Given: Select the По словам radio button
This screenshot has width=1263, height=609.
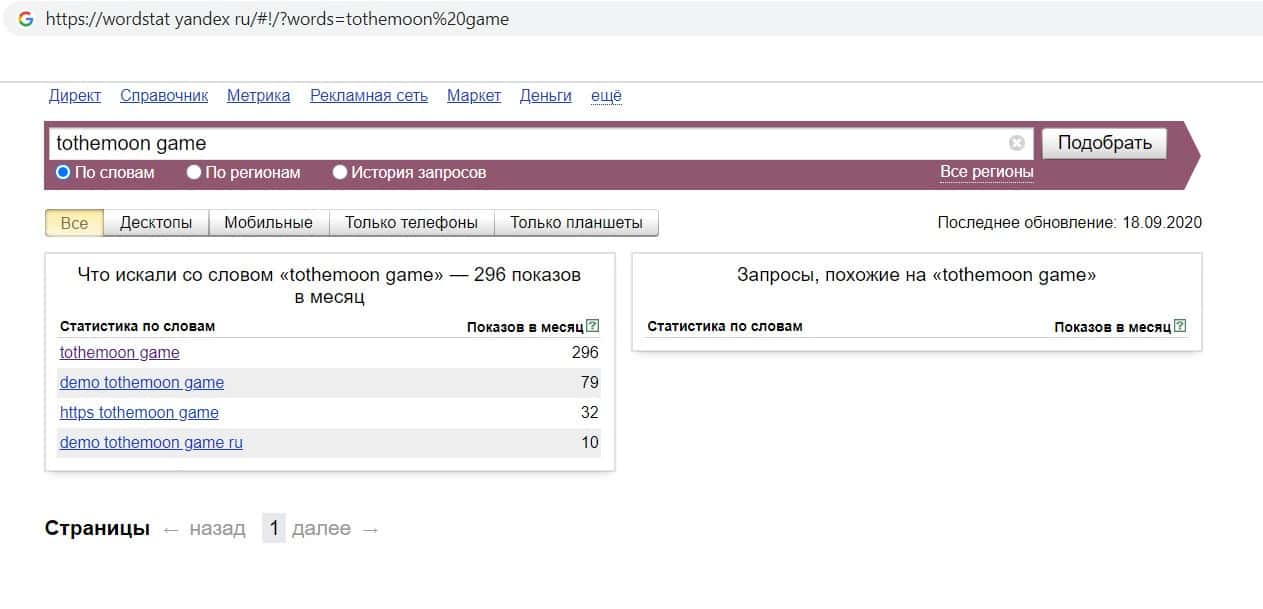Looking at the screenshot, I should click(63, 172).
